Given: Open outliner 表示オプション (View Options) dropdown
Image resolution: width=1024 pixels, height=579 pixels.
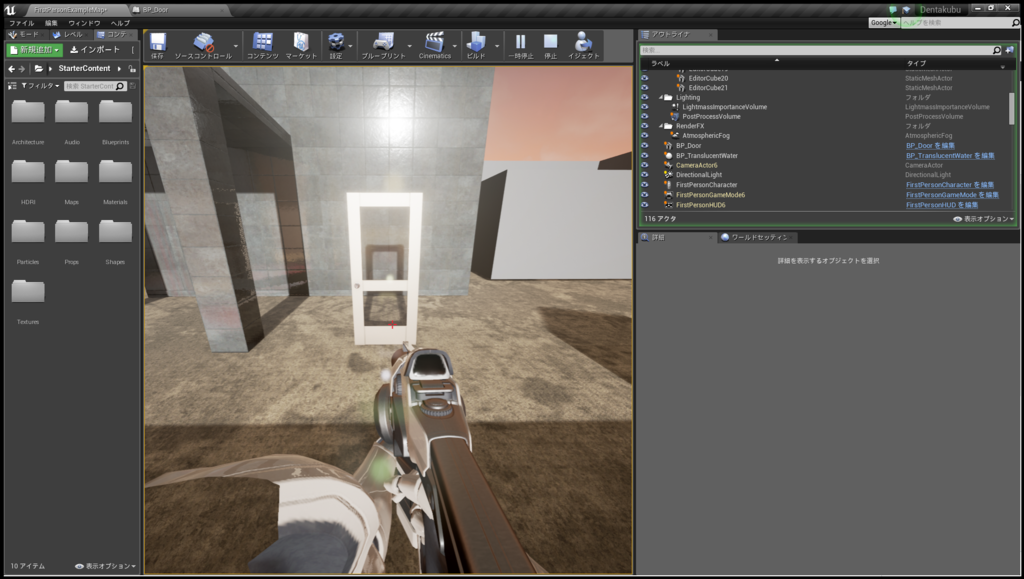Looking at the screenshot, I should [984, 219].
